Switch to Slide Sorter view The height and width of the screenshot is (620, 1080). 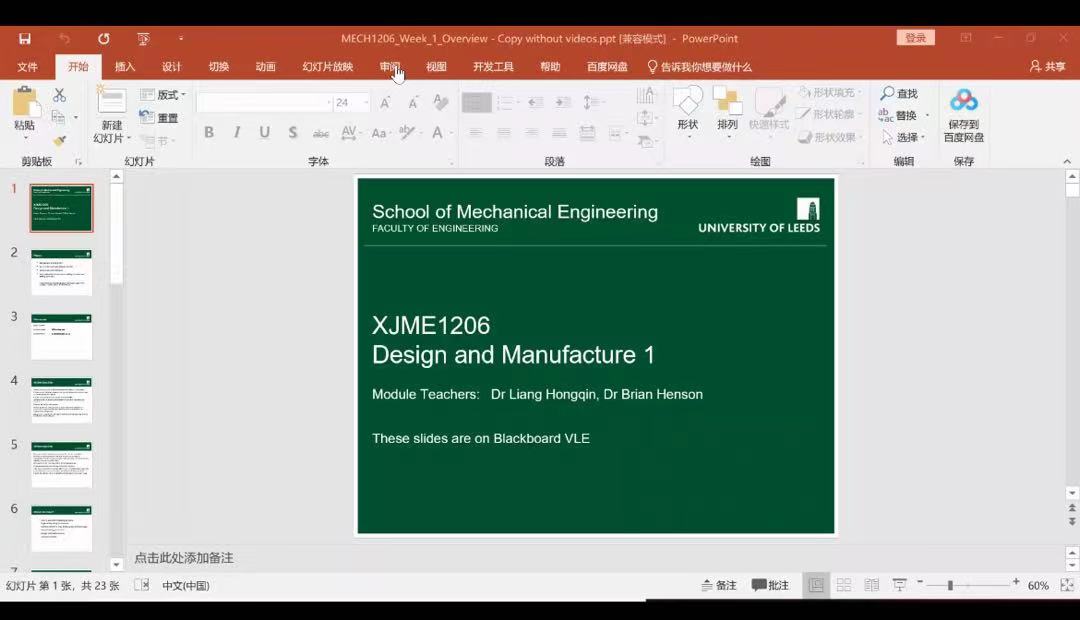pos(844,585)
